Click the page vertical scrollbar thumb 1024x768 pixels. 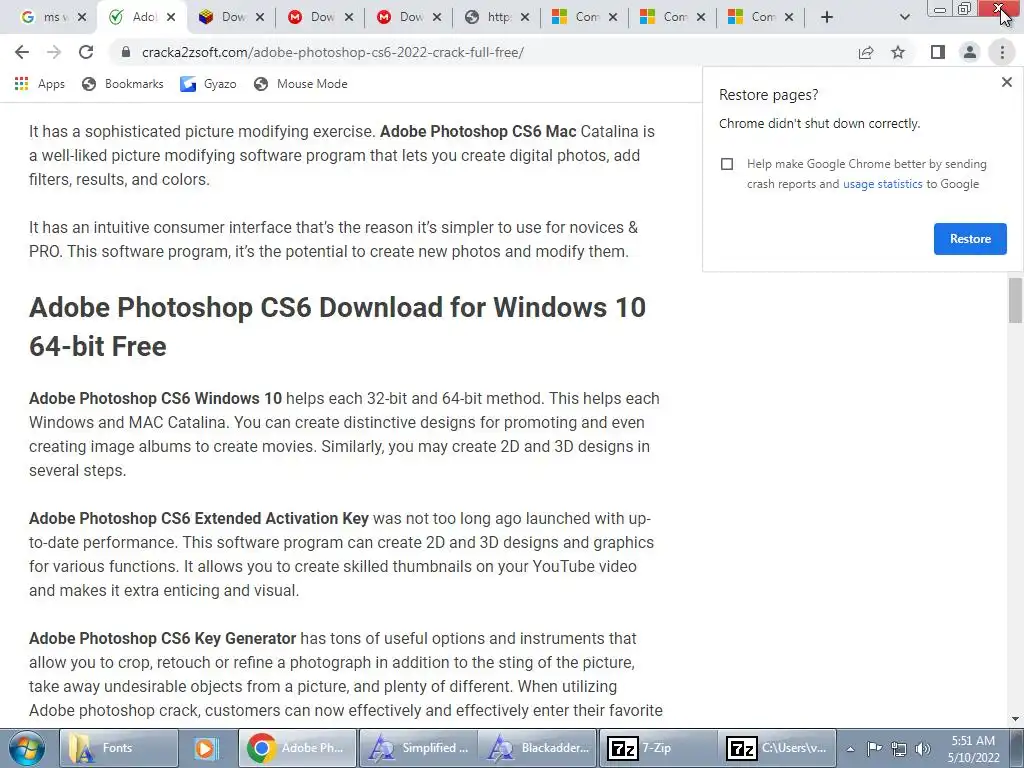click(x=1015, y=300)
